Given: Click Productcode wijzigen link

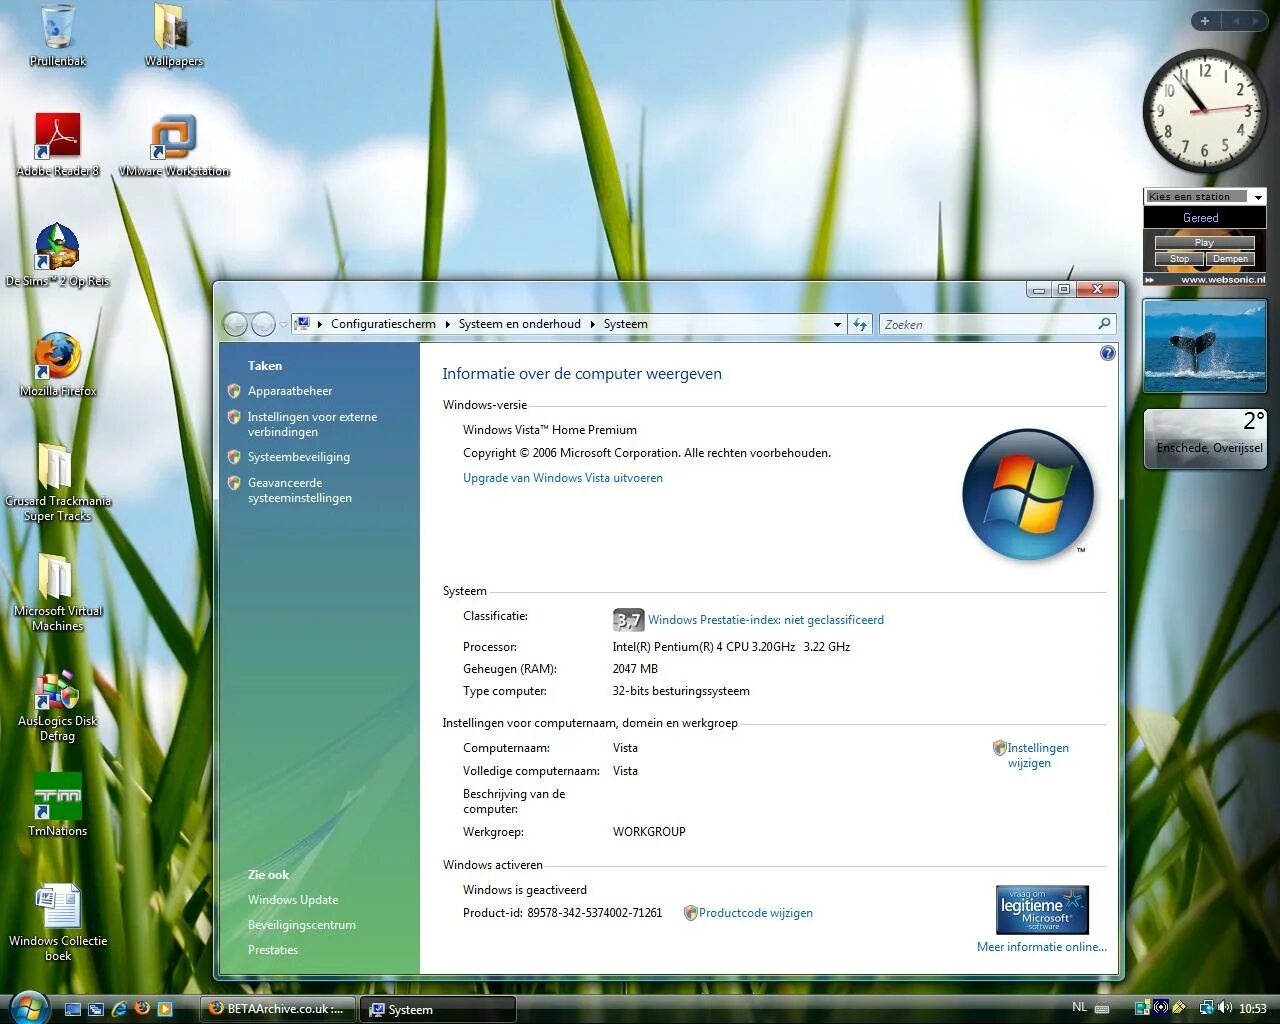Looking at the screenshot, I should tap(755, 913).
